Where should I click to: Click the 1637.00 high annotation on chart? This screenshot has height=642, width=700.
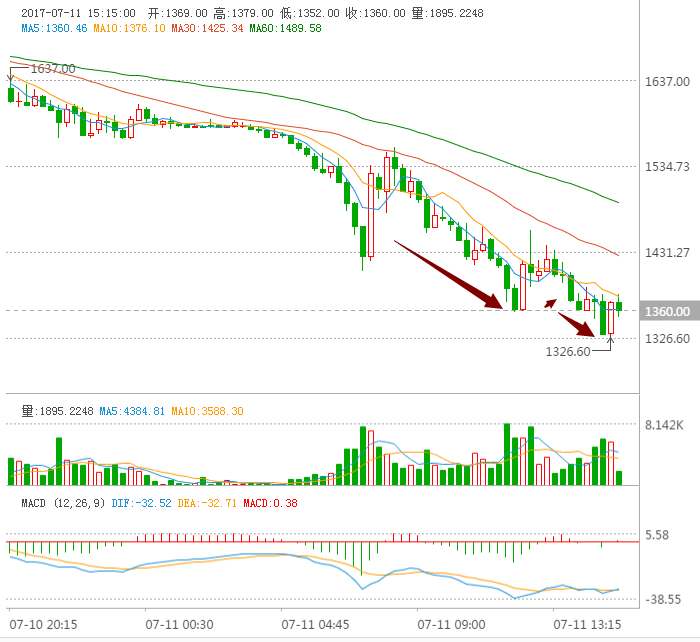[53, 69]
